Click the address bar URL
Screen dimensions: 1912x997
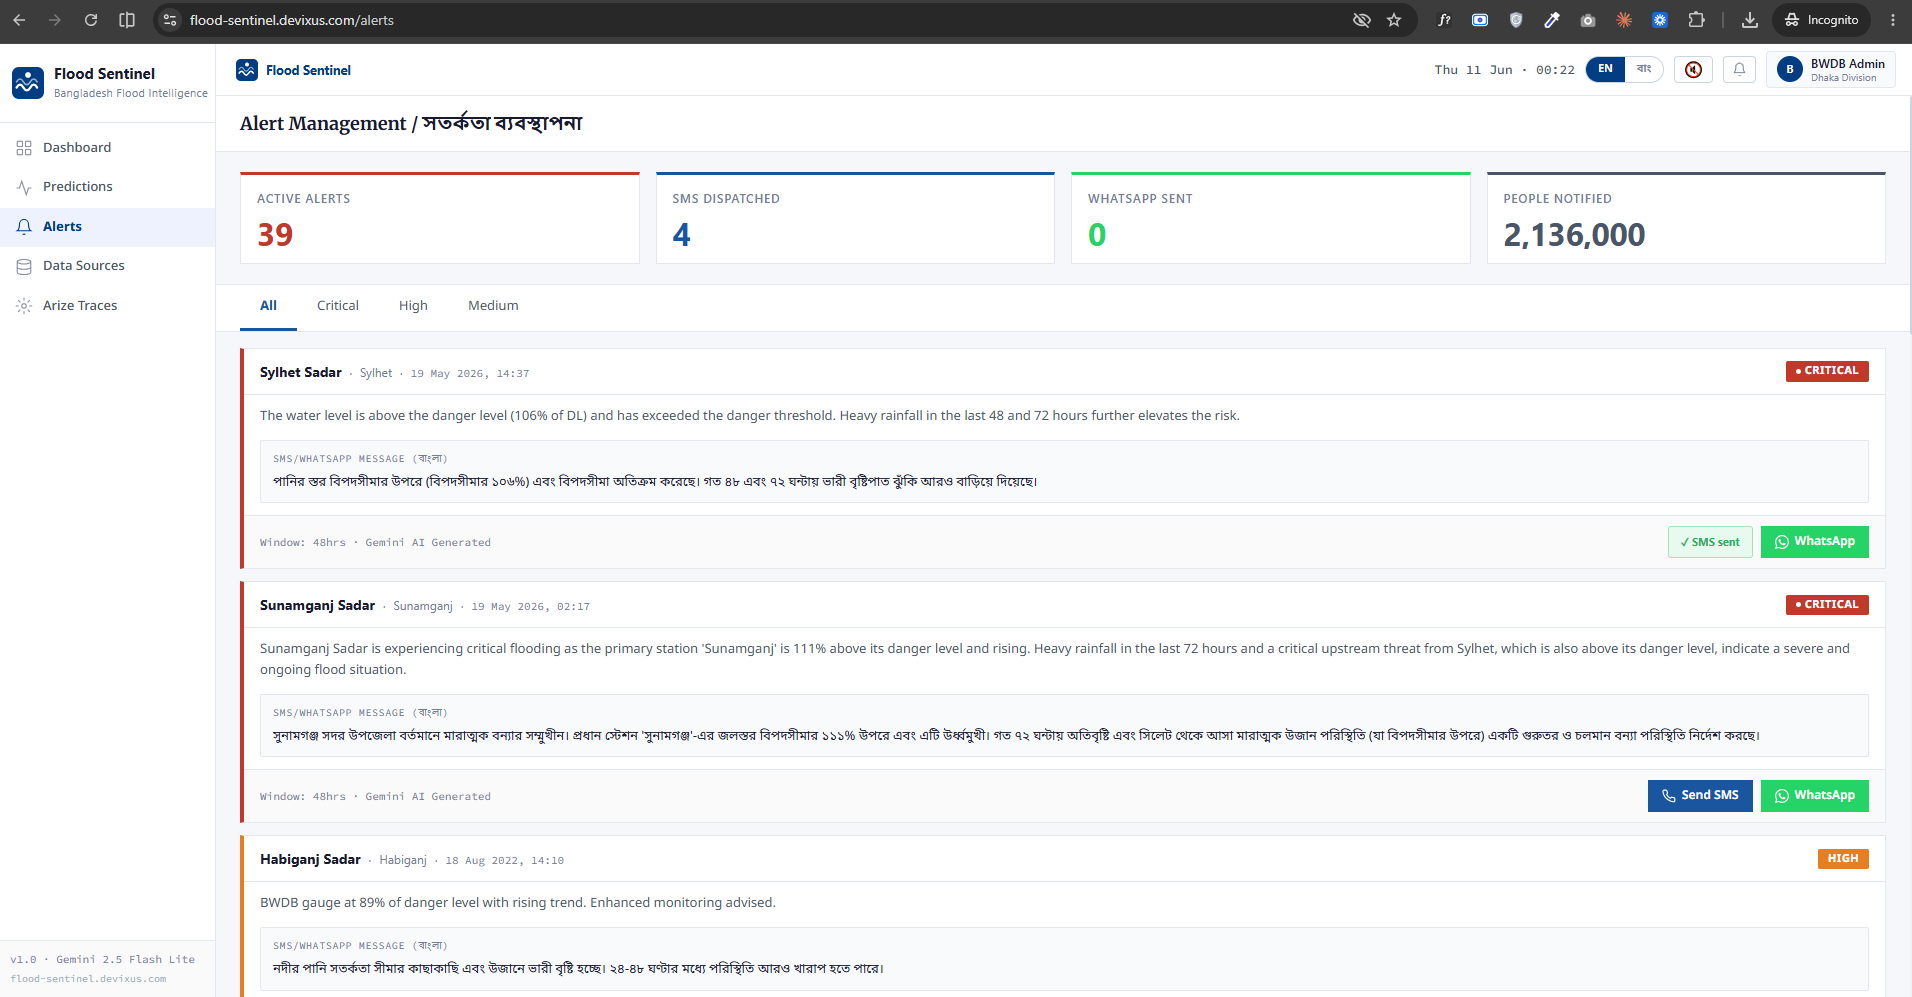[292, 20]
